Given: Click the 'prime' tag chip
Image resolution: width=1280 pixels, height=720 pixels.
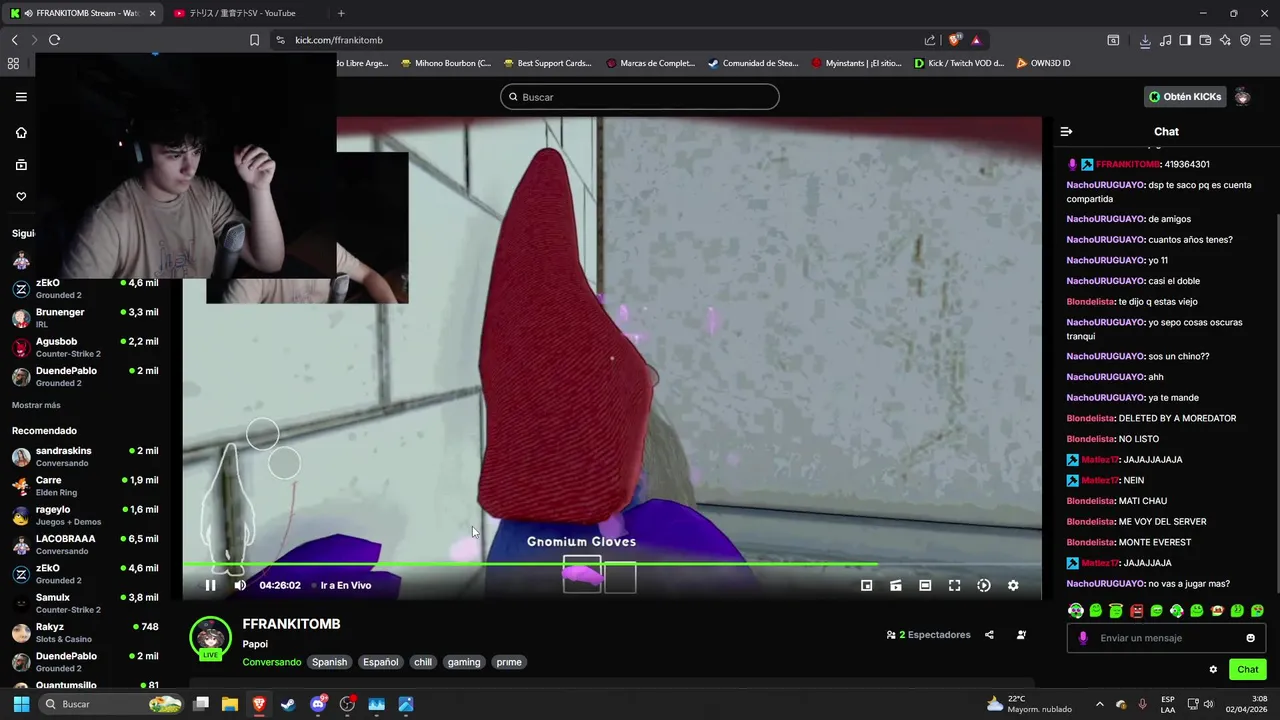Looking at the screenshot, I should [x=509, y=662].
